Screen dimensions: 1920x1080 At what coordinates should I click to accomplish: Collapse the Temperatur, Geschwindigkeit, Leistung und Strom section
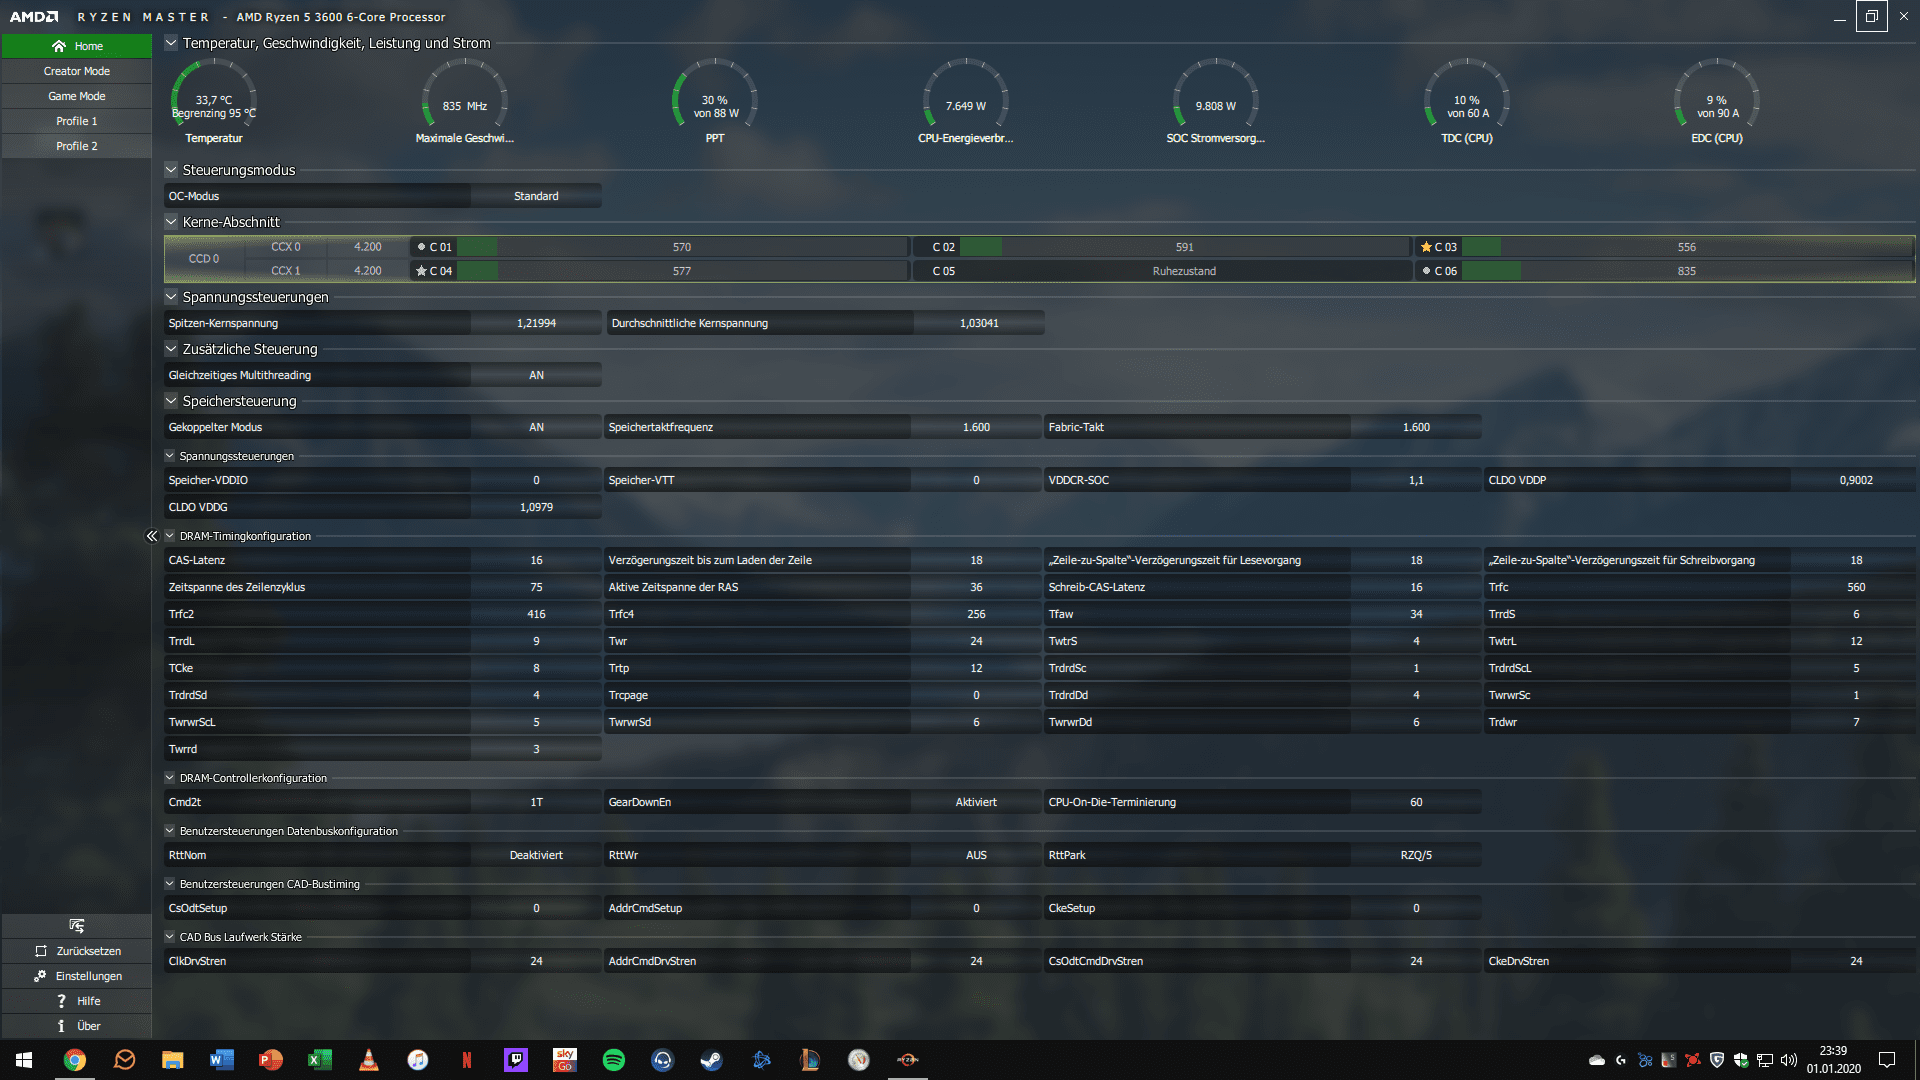pyautogui.click(x=171, y=43)
